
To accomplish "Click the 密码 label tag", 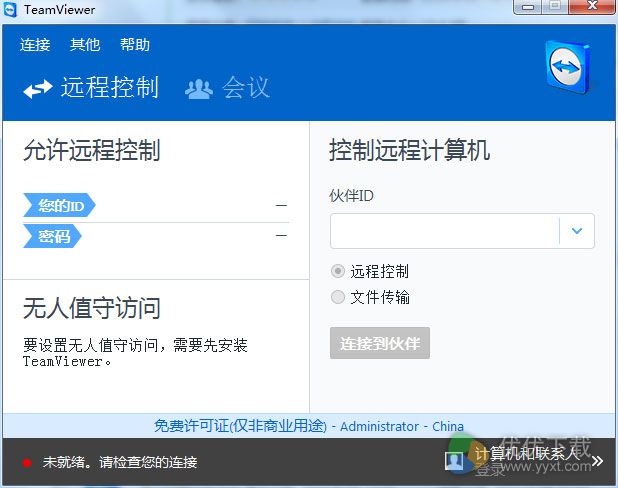I will (x=52, y=236).
